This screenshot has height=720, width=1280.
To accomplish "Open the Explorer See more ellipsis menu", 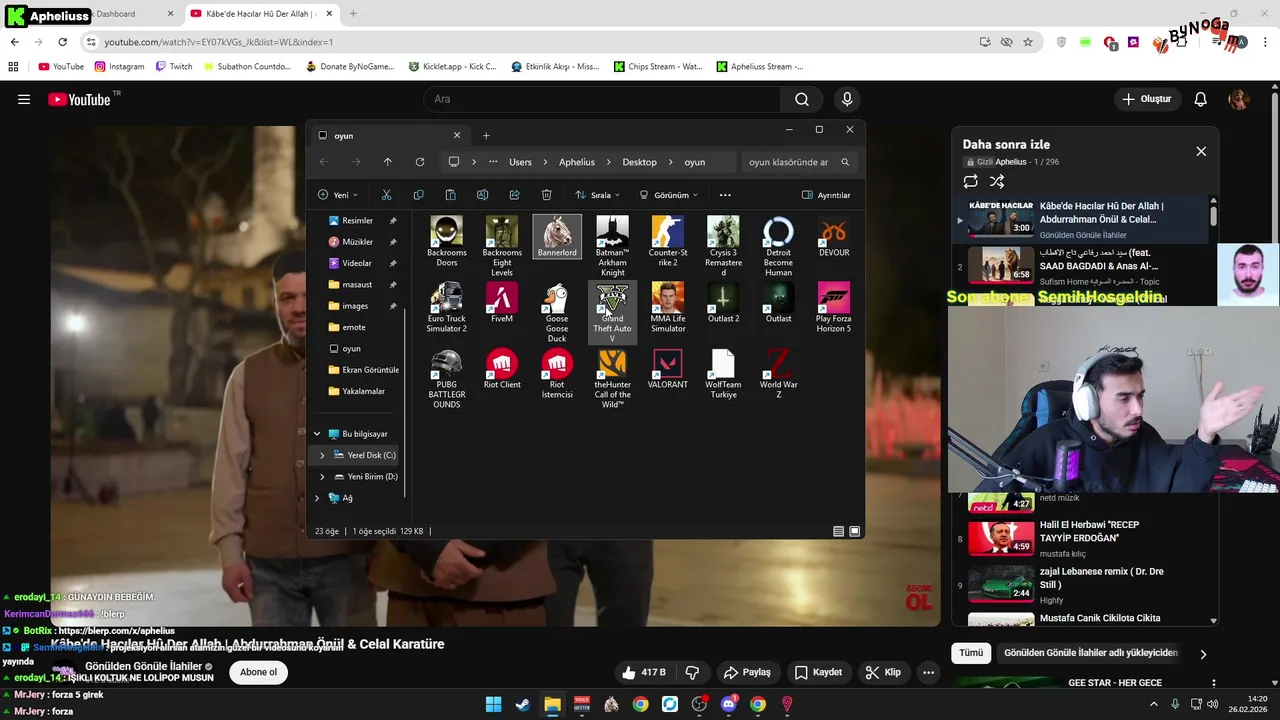I will tap(725, 195).
